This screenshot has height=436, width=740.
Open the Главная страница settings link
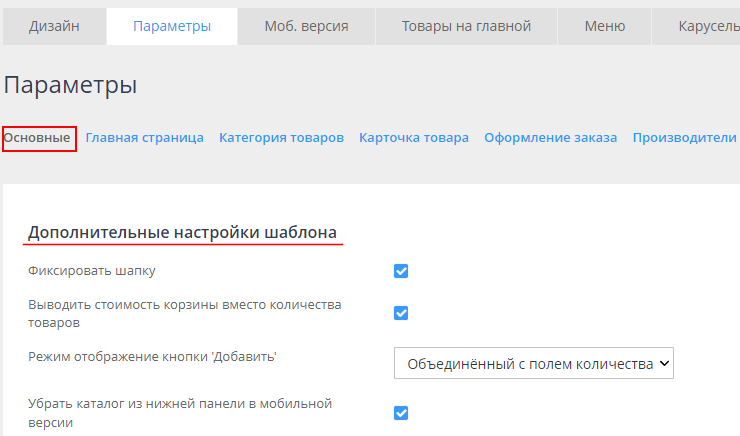point(145,138)
